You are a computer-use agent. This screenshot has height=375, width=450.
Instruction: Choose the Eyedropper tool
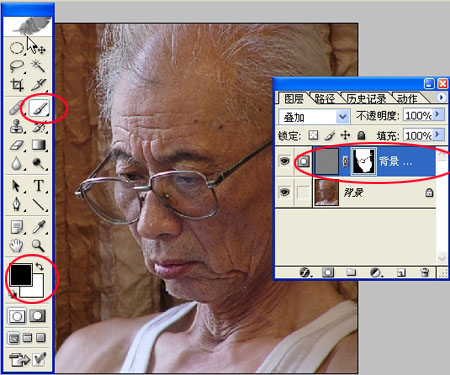39,227
